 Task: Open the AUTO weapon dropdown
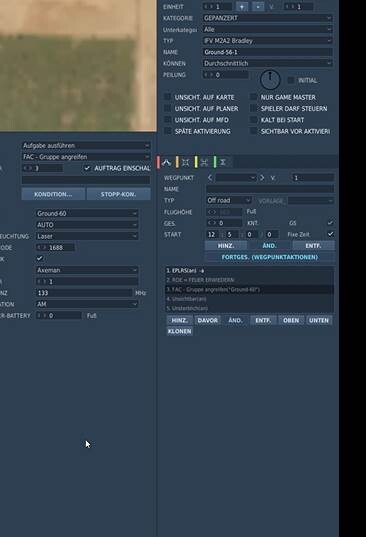(x=87, y=224)
